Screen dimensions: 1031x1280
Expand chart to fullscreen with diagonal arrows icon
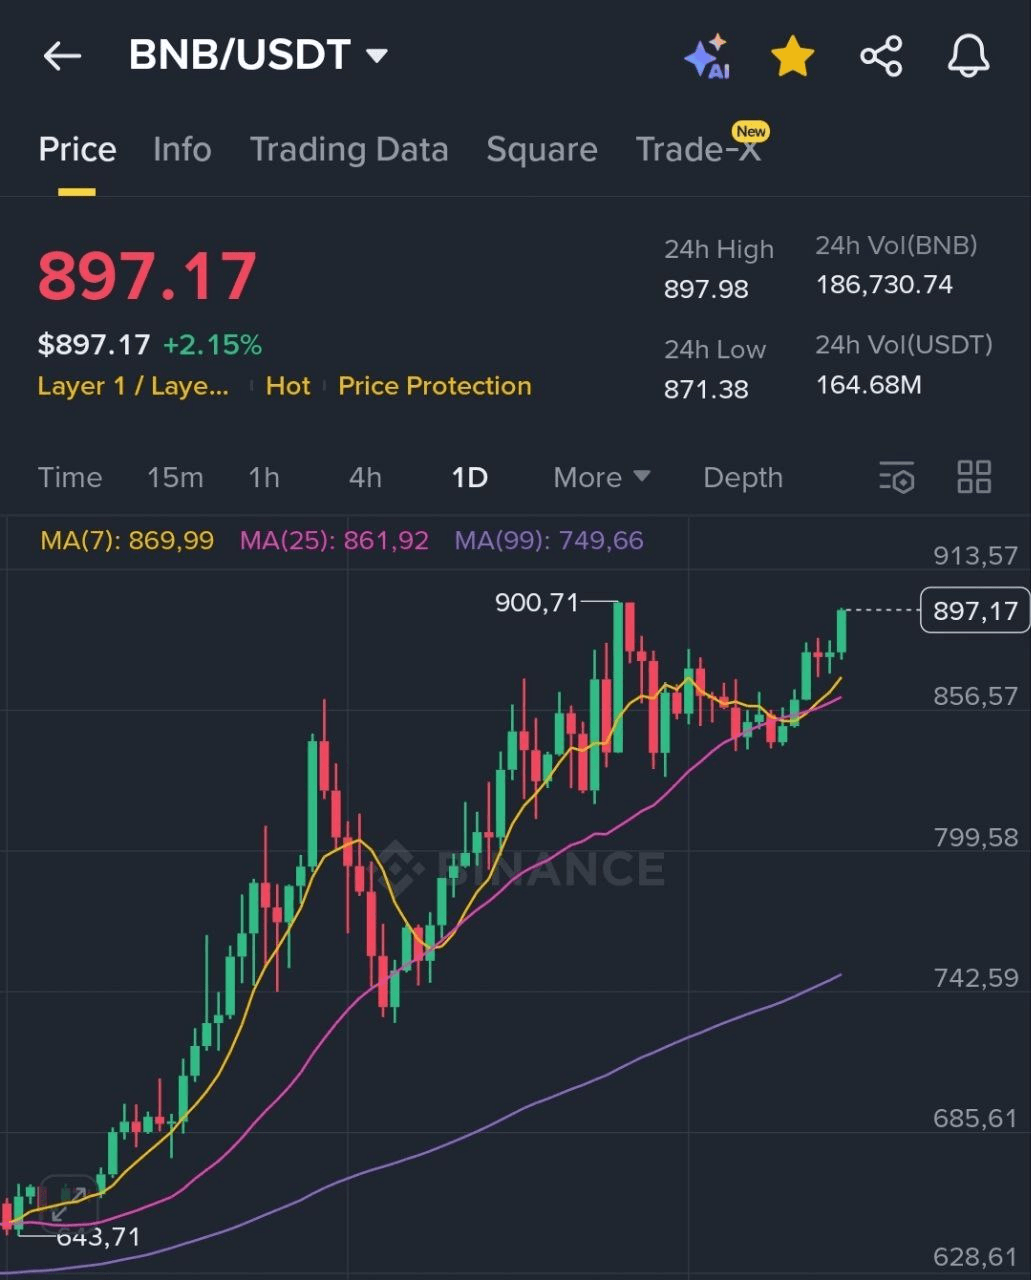(x=69, y=1202)
